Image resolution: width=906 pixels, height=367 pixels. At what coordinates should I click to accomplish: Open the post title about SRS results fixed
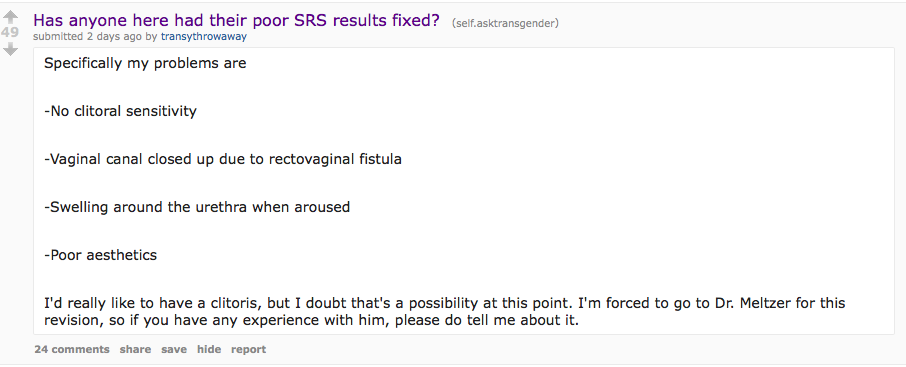pyautogui.click(x=236, y=21)
